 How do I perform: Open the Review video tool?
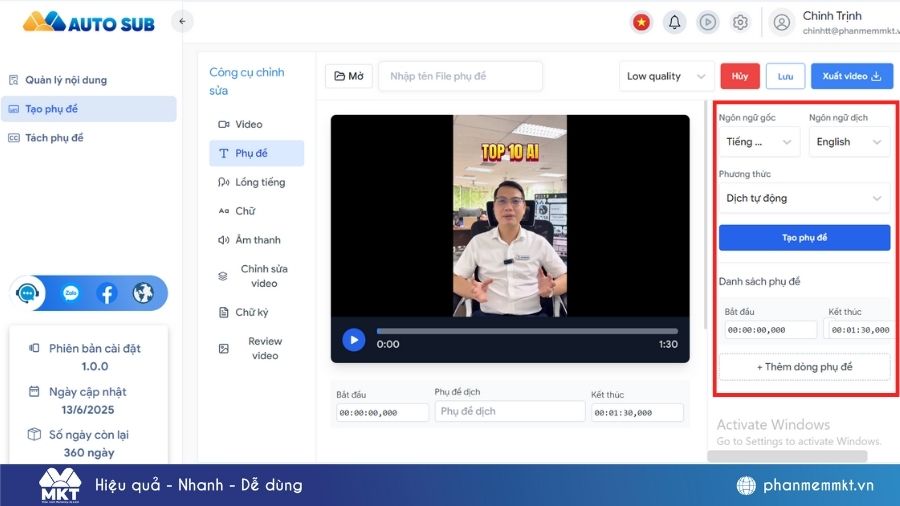(257, 348)
